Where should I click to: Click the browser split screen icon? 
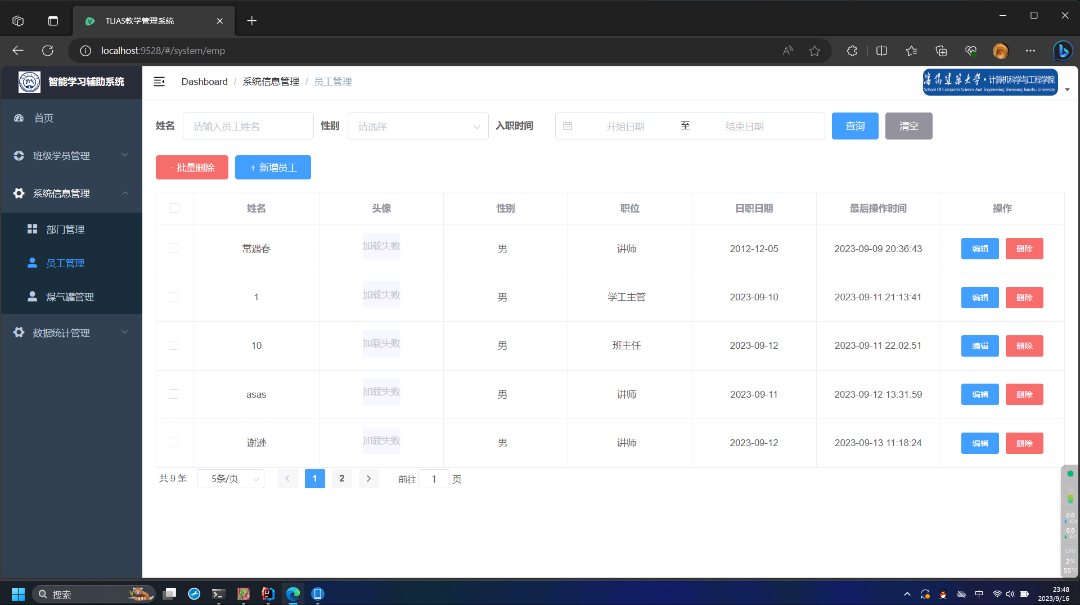[x=882, y=50]
